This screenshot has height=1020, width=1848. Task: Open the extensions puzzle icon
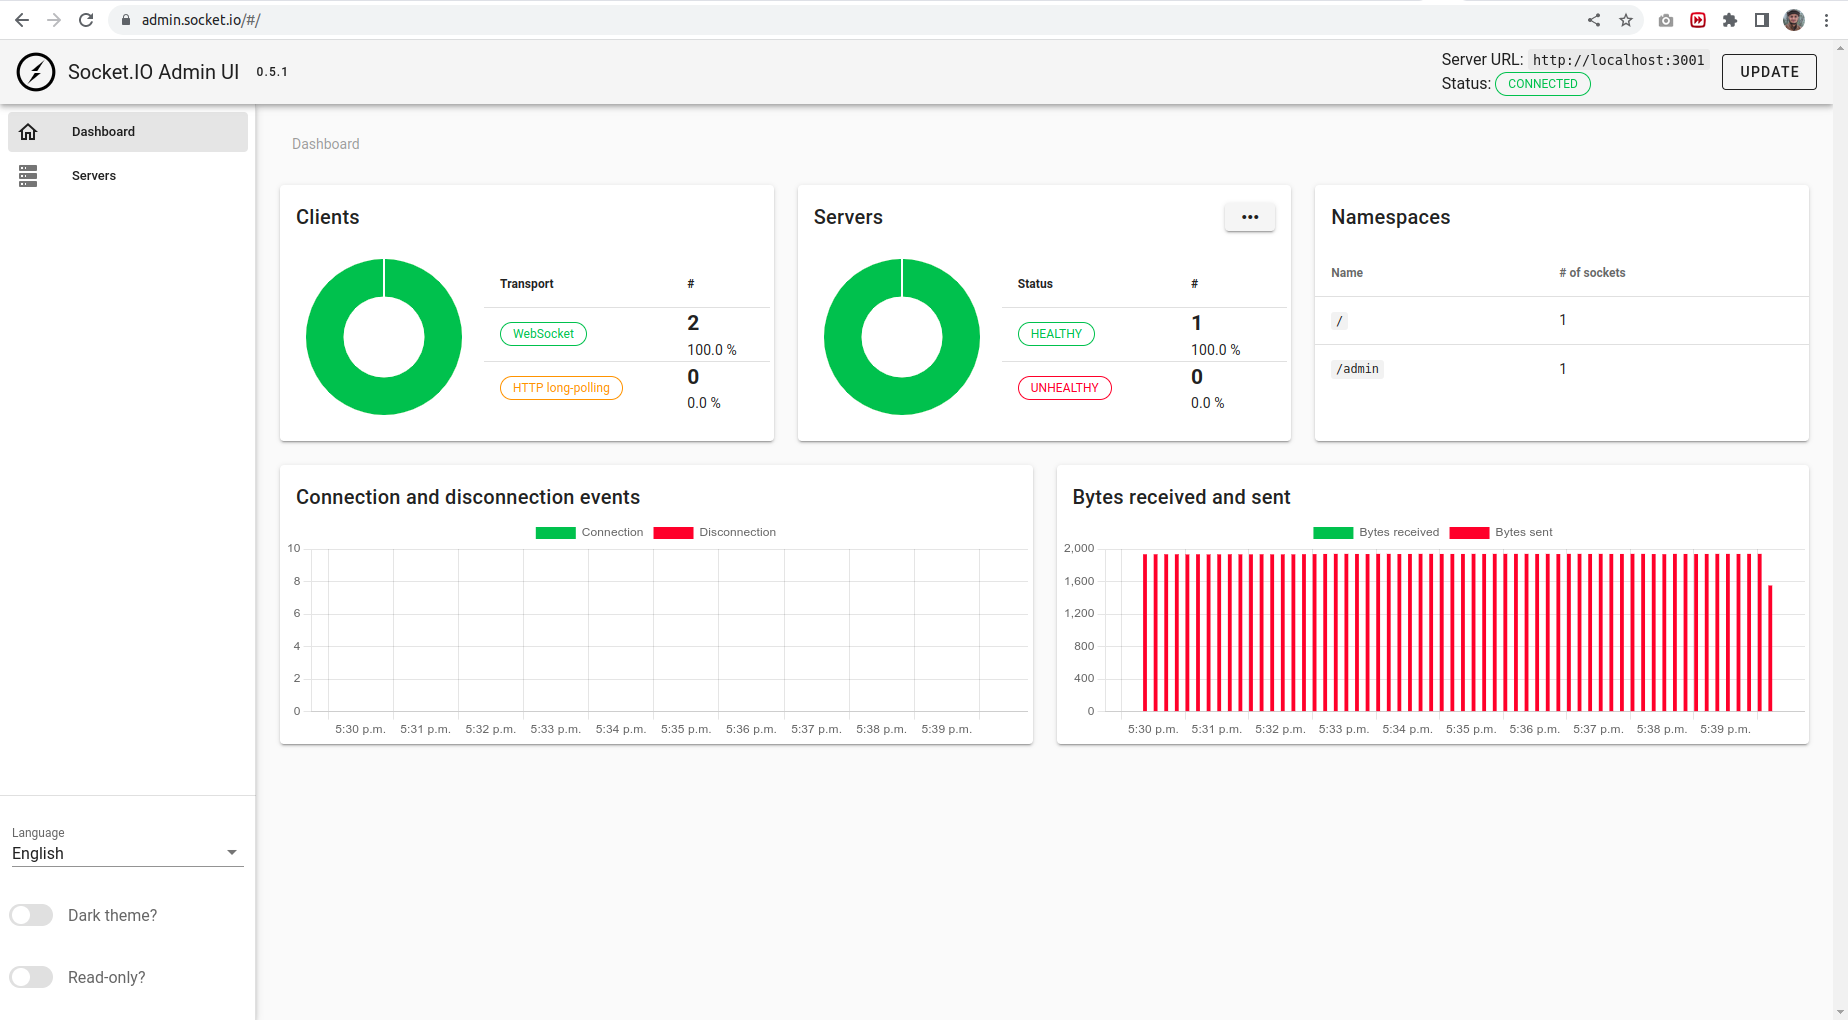(1730, 20)
